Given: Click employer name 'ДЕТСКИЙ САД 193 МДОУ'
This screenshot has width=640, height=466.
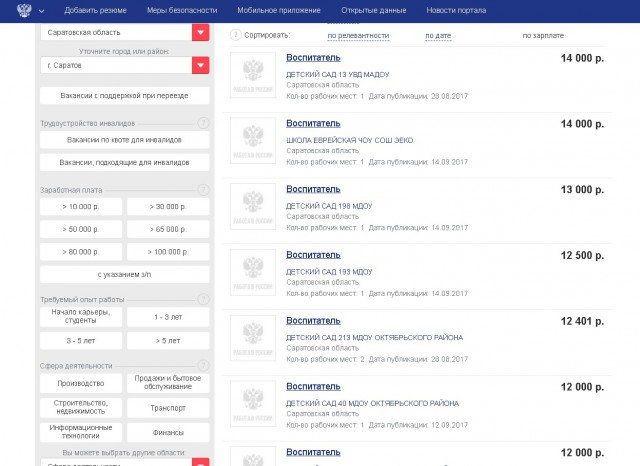Looking at the screenshot, I should click(x=329, y=272).
